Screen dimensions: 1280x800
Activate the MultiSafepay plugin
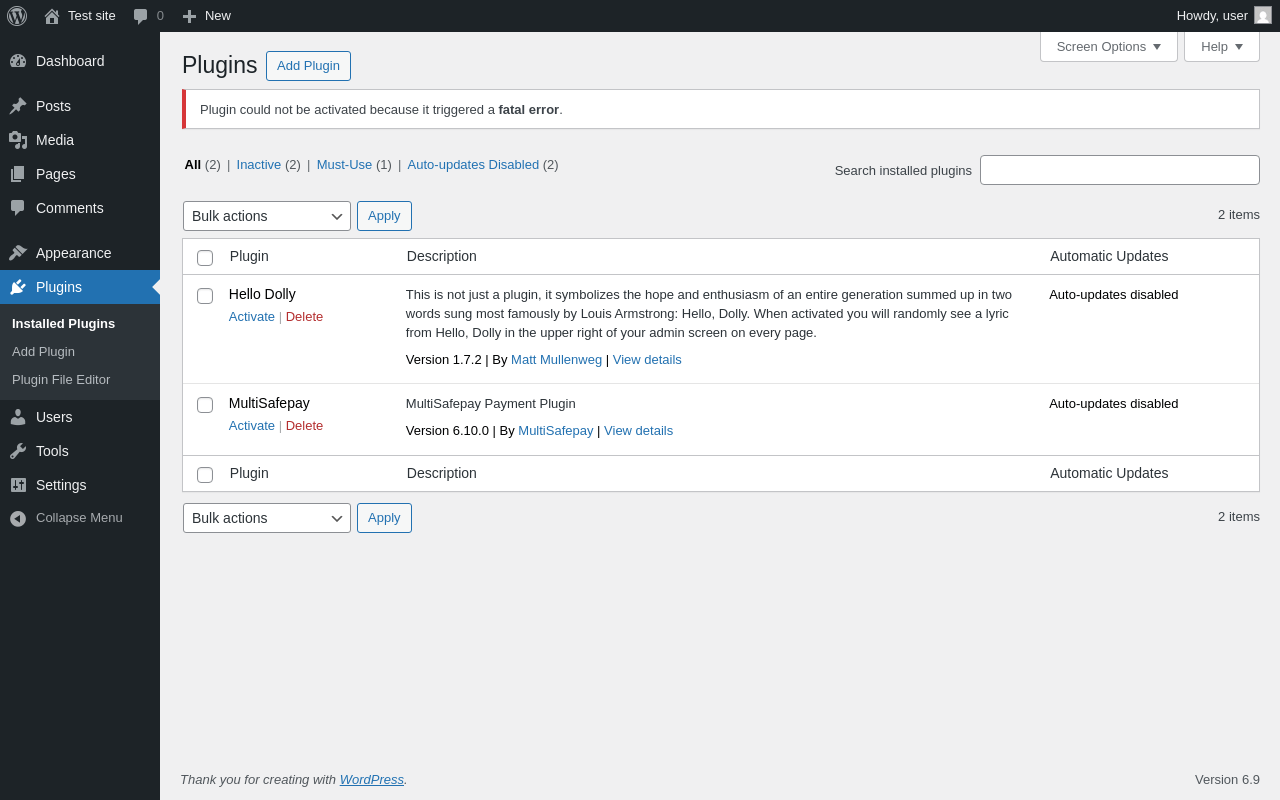[x=251, y=426]
